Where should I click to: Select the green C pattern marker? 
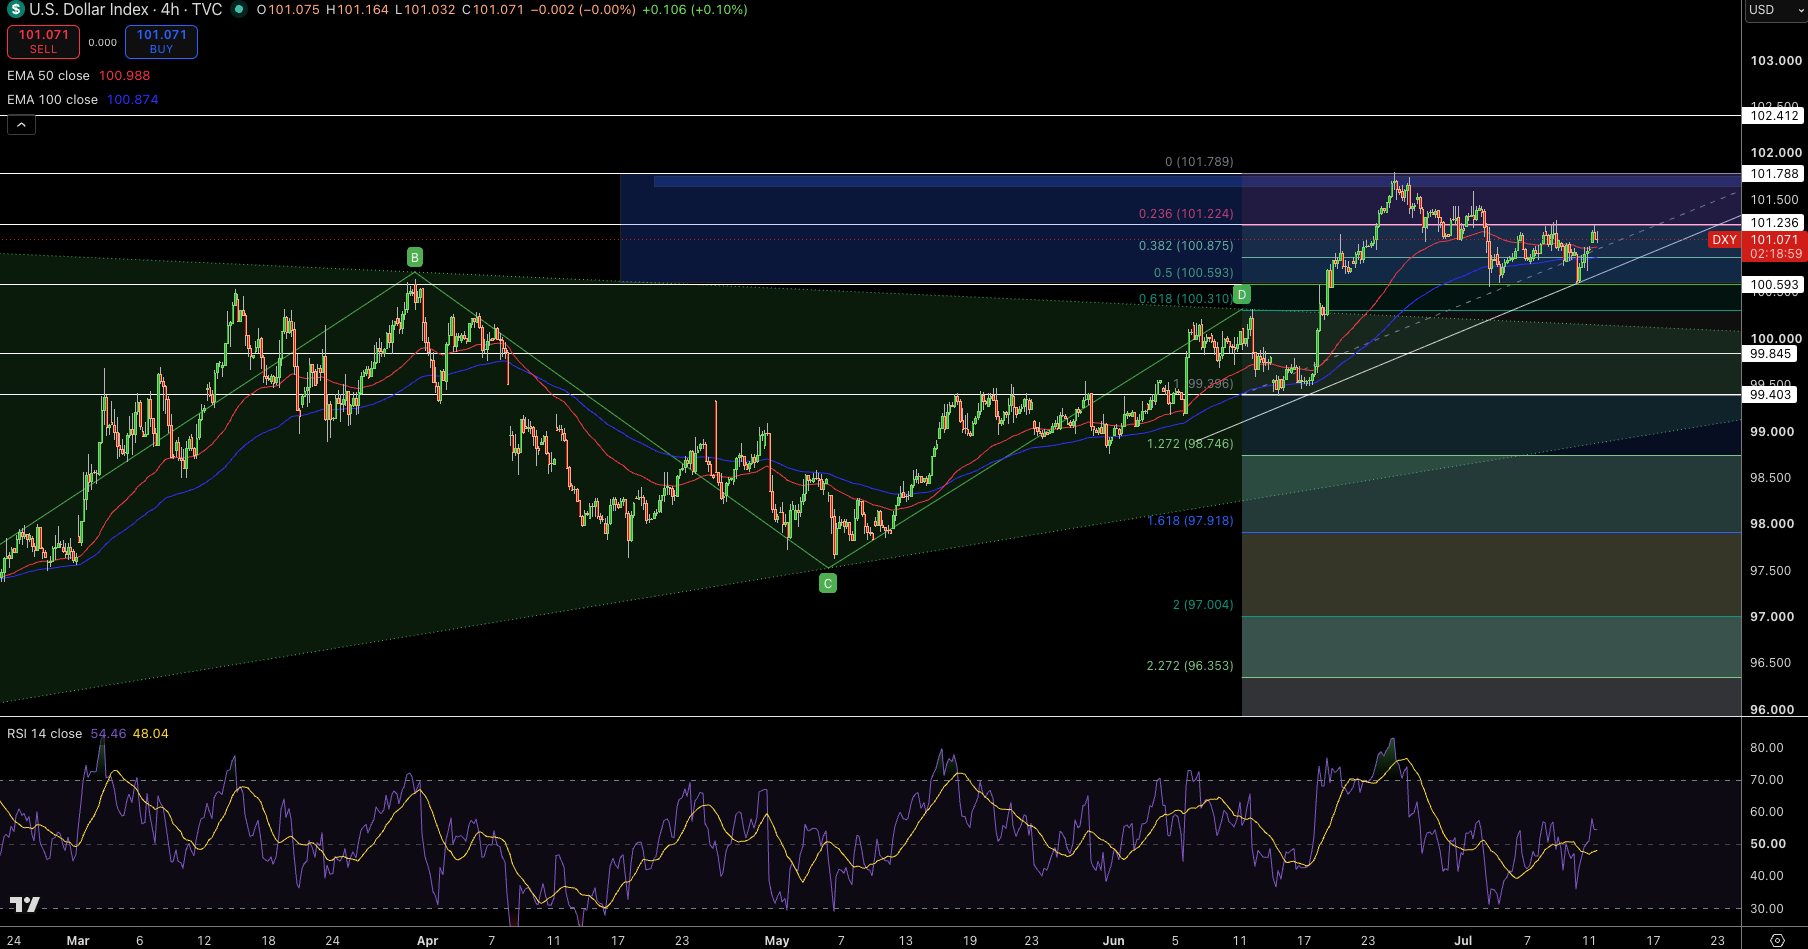(x=828, y=584)
